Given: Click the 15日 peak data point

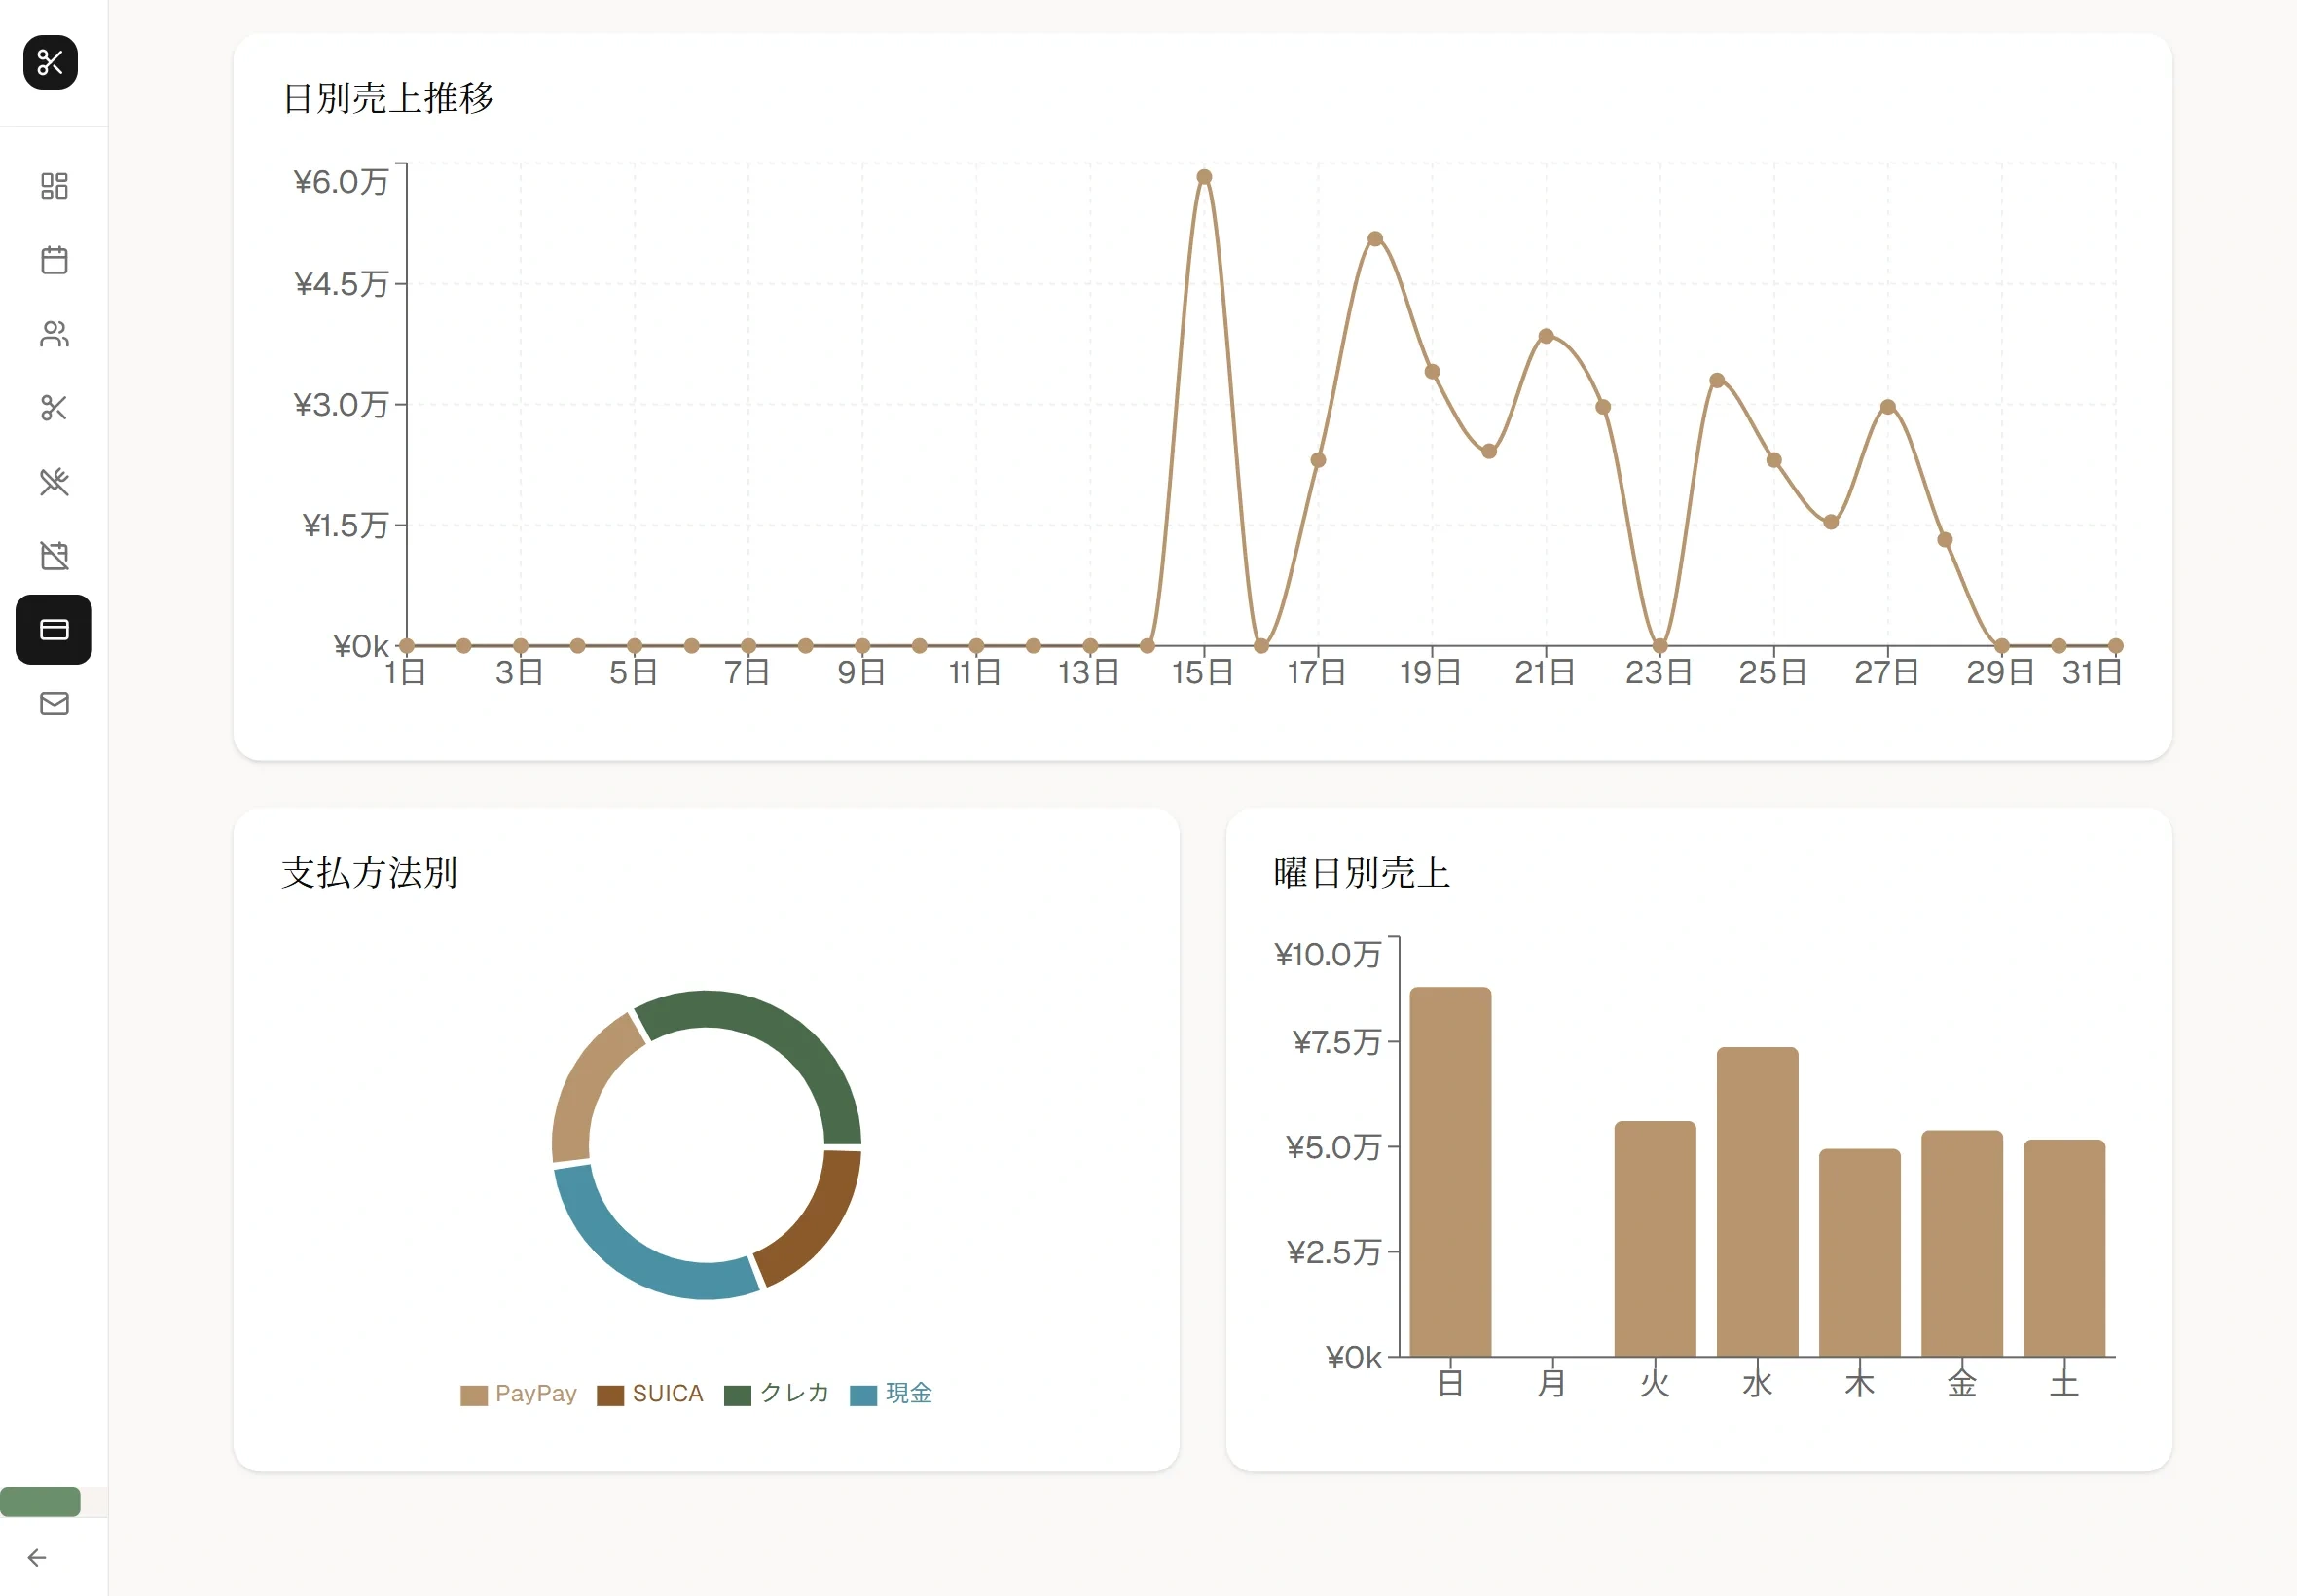Looking at the screenshot, I should click(1204, 177).
